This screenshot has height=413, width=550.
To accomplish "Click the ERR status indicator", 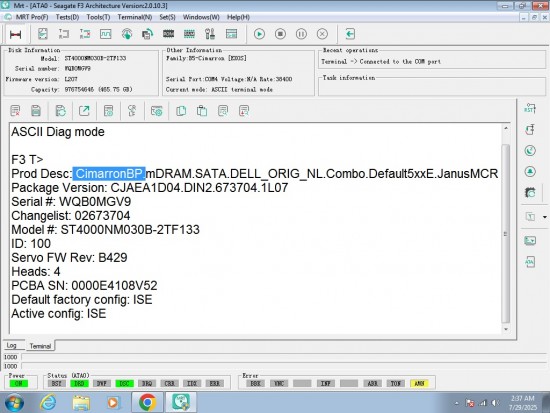I will (215, 384).
